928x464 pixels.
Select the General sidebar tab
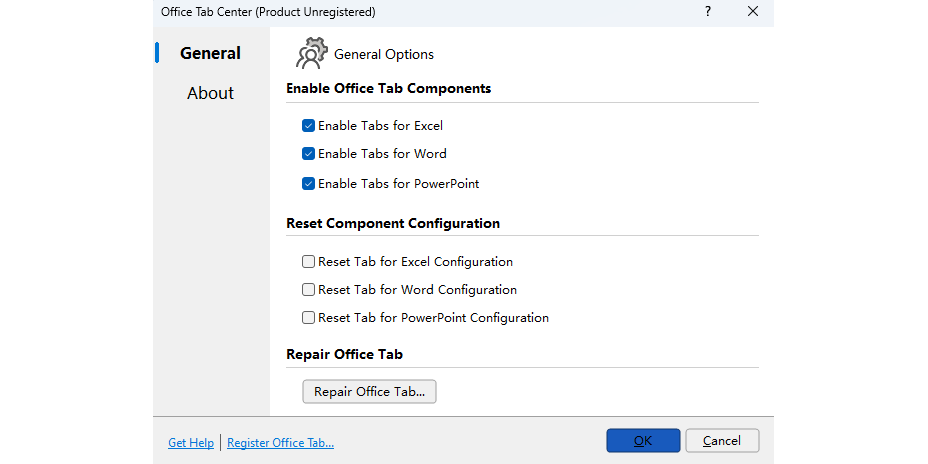210,53
